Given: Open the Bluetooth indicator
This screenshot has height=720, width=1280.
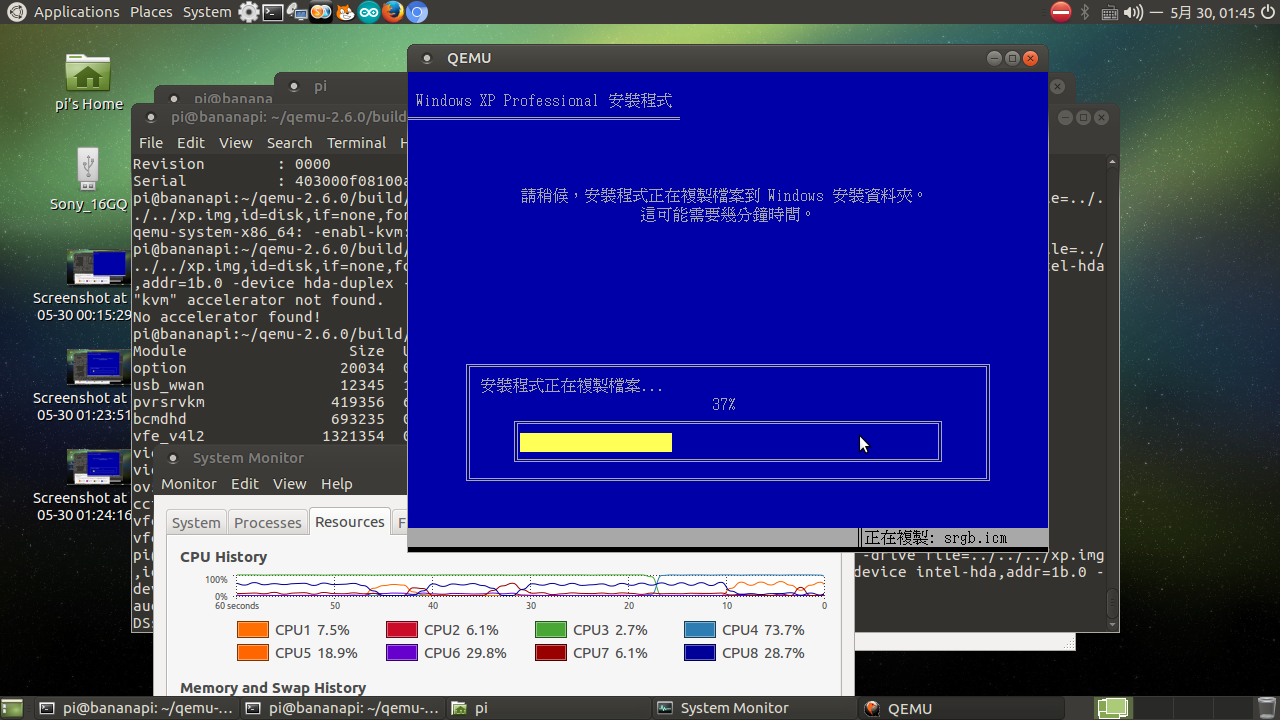Looking at the screenshot, I should 1085,12.
